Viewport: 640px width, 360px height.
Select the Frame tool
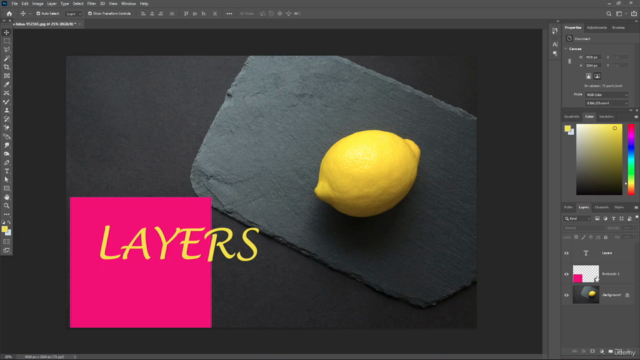point(7,76)
